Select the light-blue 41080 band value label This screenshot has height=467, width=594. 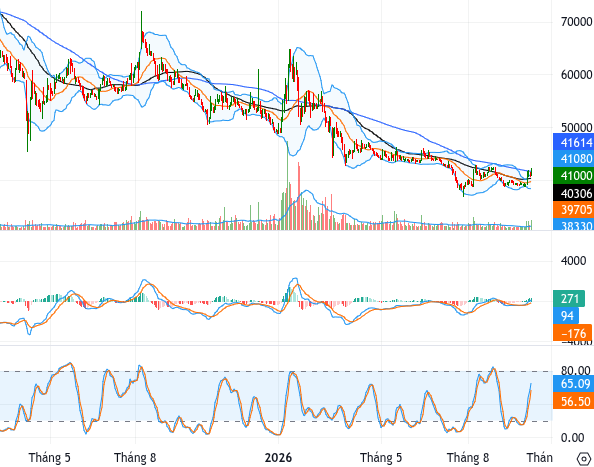tap(574, 159)
